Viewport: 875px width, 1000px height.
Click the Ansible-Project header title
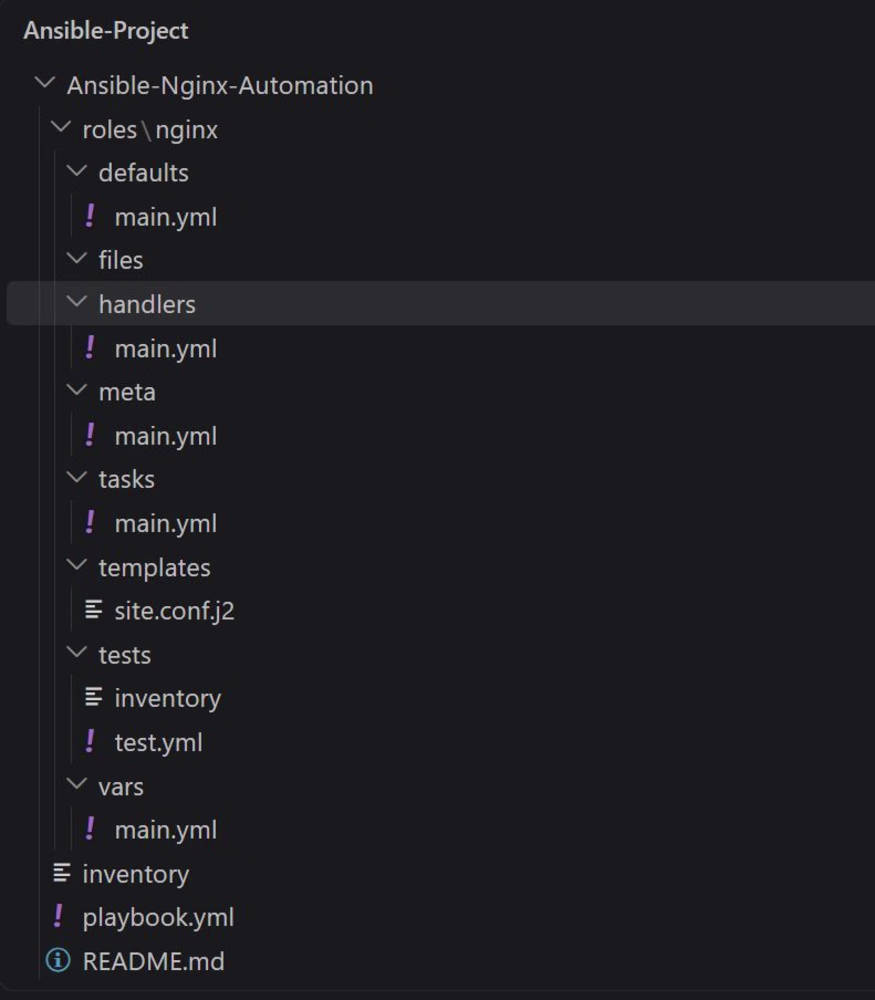(x=106, y=31)
